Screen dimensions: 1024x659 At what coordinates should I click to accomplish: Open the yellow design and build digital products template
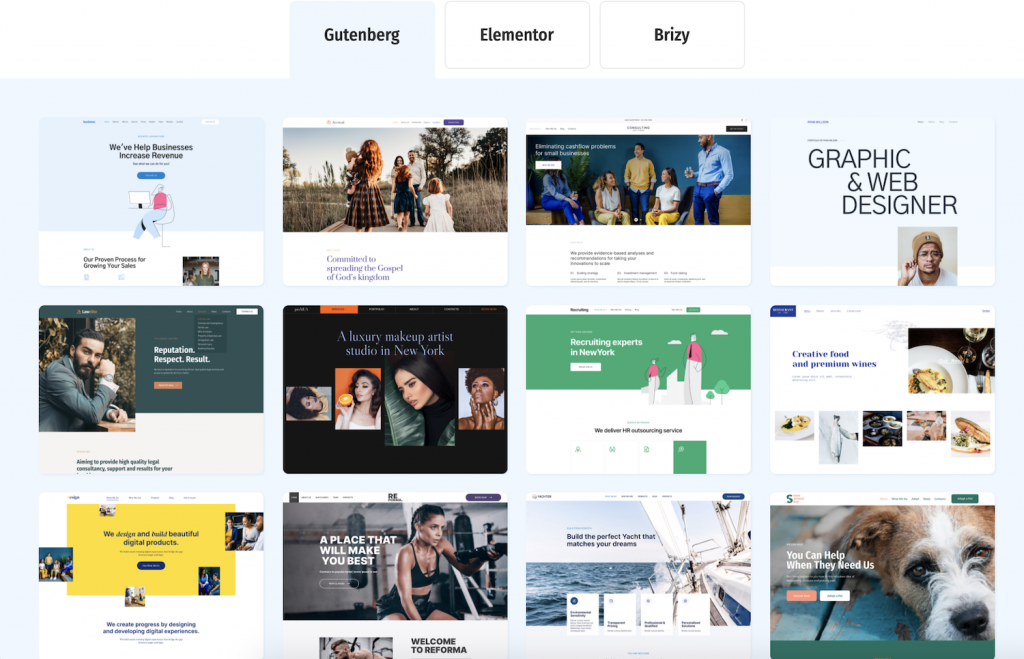[x=151, y=575]
